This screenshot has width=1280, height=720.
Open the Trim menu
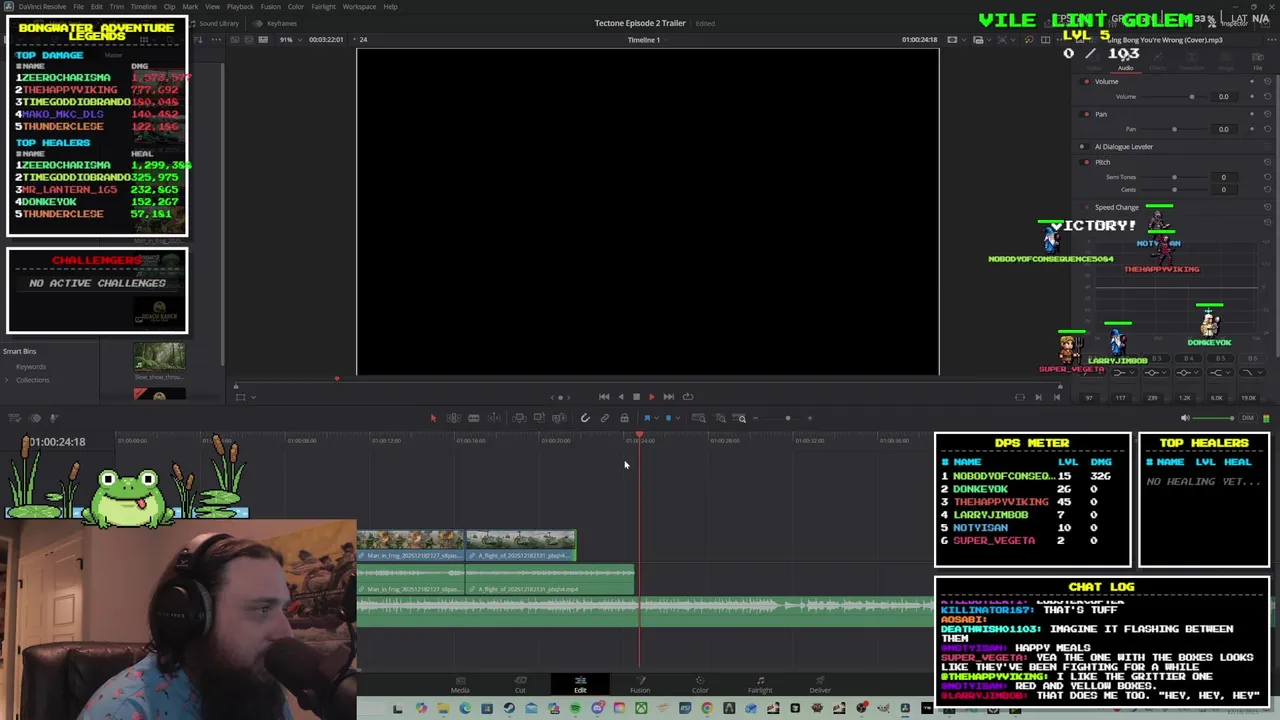[117, 6]
